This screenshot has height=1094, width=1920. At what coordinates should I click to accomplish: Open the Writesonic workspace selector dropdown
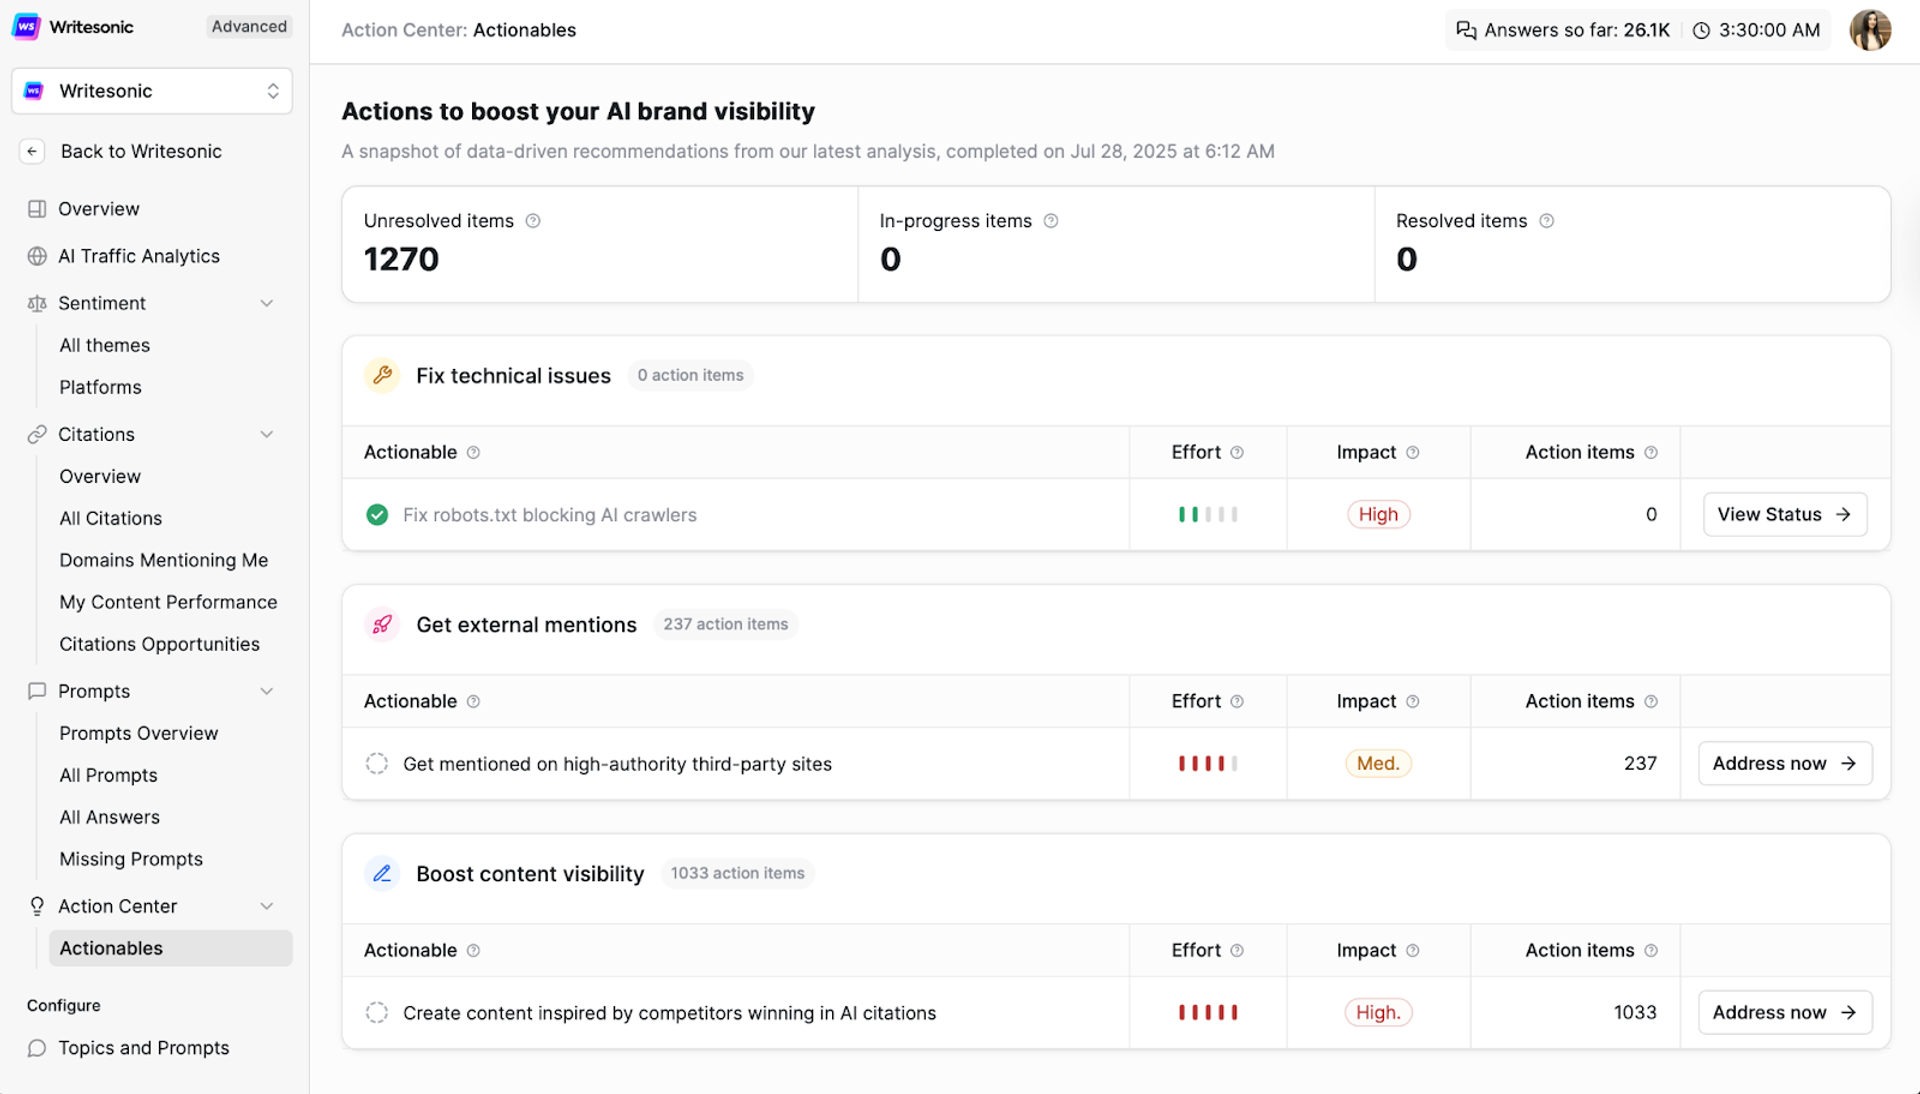pos(152,91)
